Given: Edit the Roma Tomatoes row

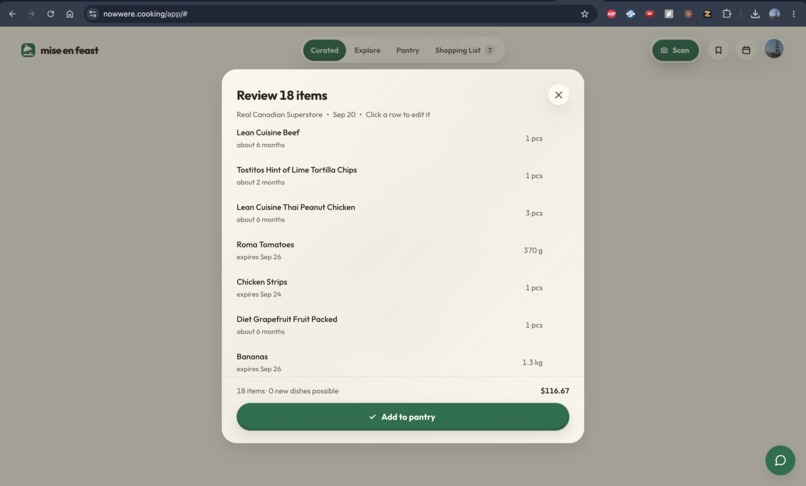Looking at the screenshot, I should (x=402, y=250).
